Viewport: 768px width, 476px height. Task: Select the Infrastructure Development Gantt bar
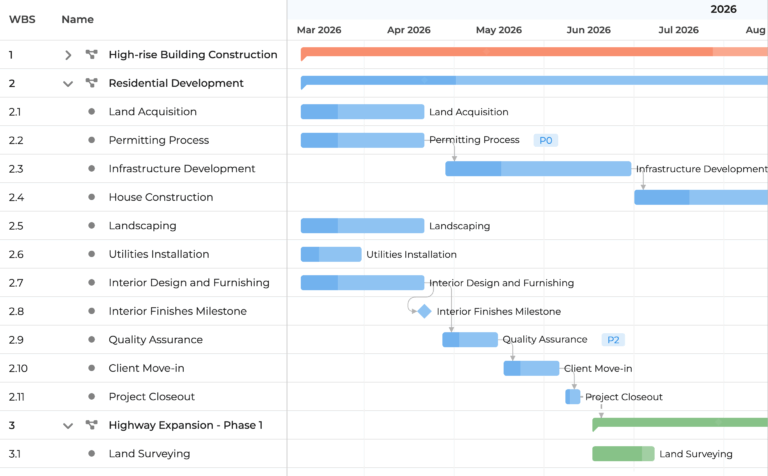538,169
